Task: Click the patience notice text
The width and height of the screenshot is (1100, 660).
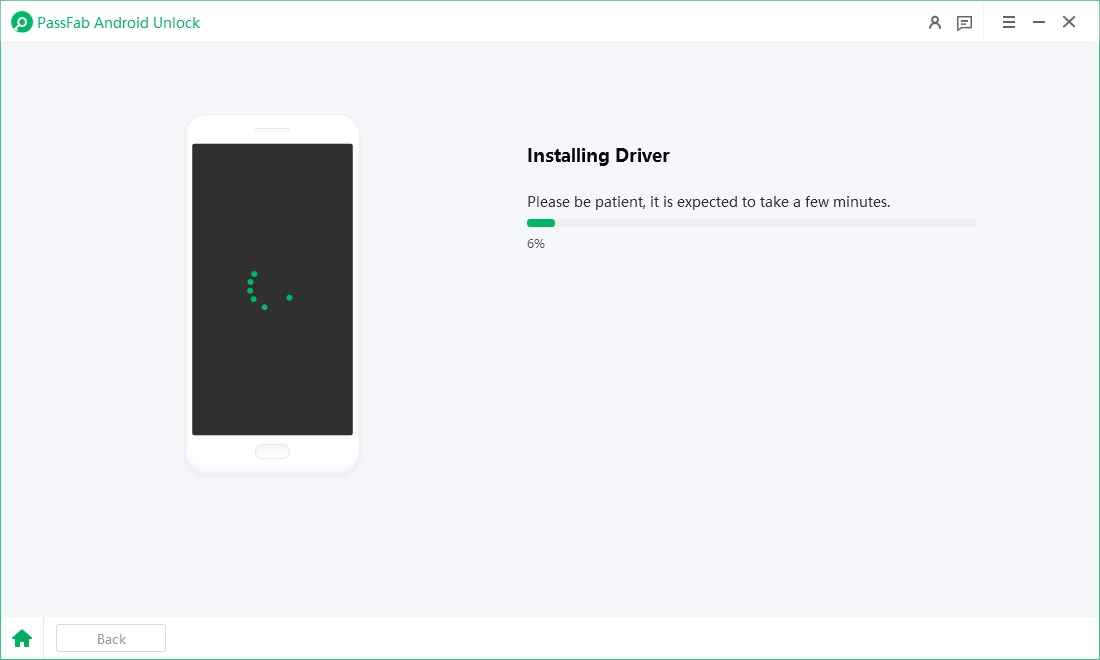Action: [709, 201]
